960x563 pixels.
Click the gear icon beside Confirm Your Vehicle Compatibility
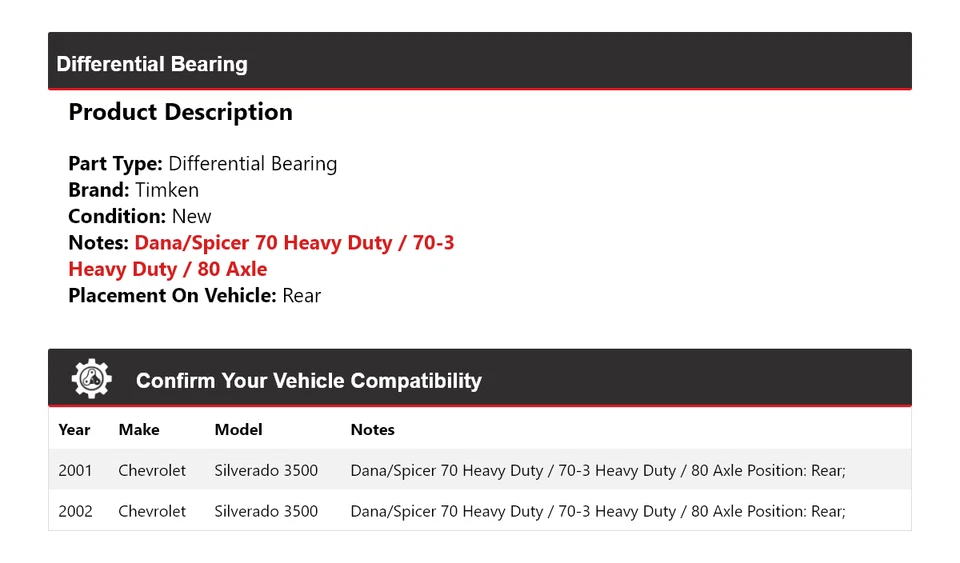92,379
